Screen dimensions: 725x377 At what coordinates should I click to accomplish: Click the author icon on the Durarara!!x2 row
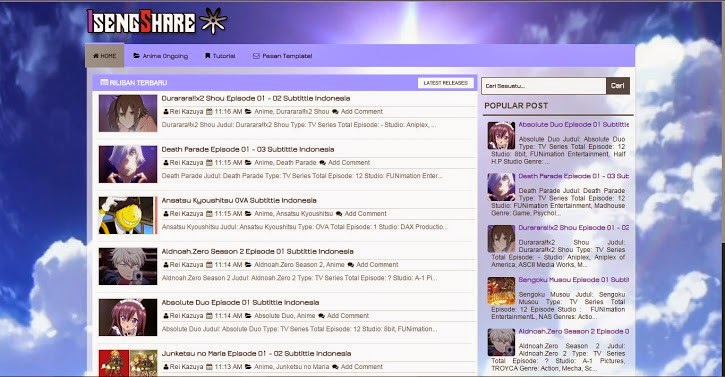point(166,111)
